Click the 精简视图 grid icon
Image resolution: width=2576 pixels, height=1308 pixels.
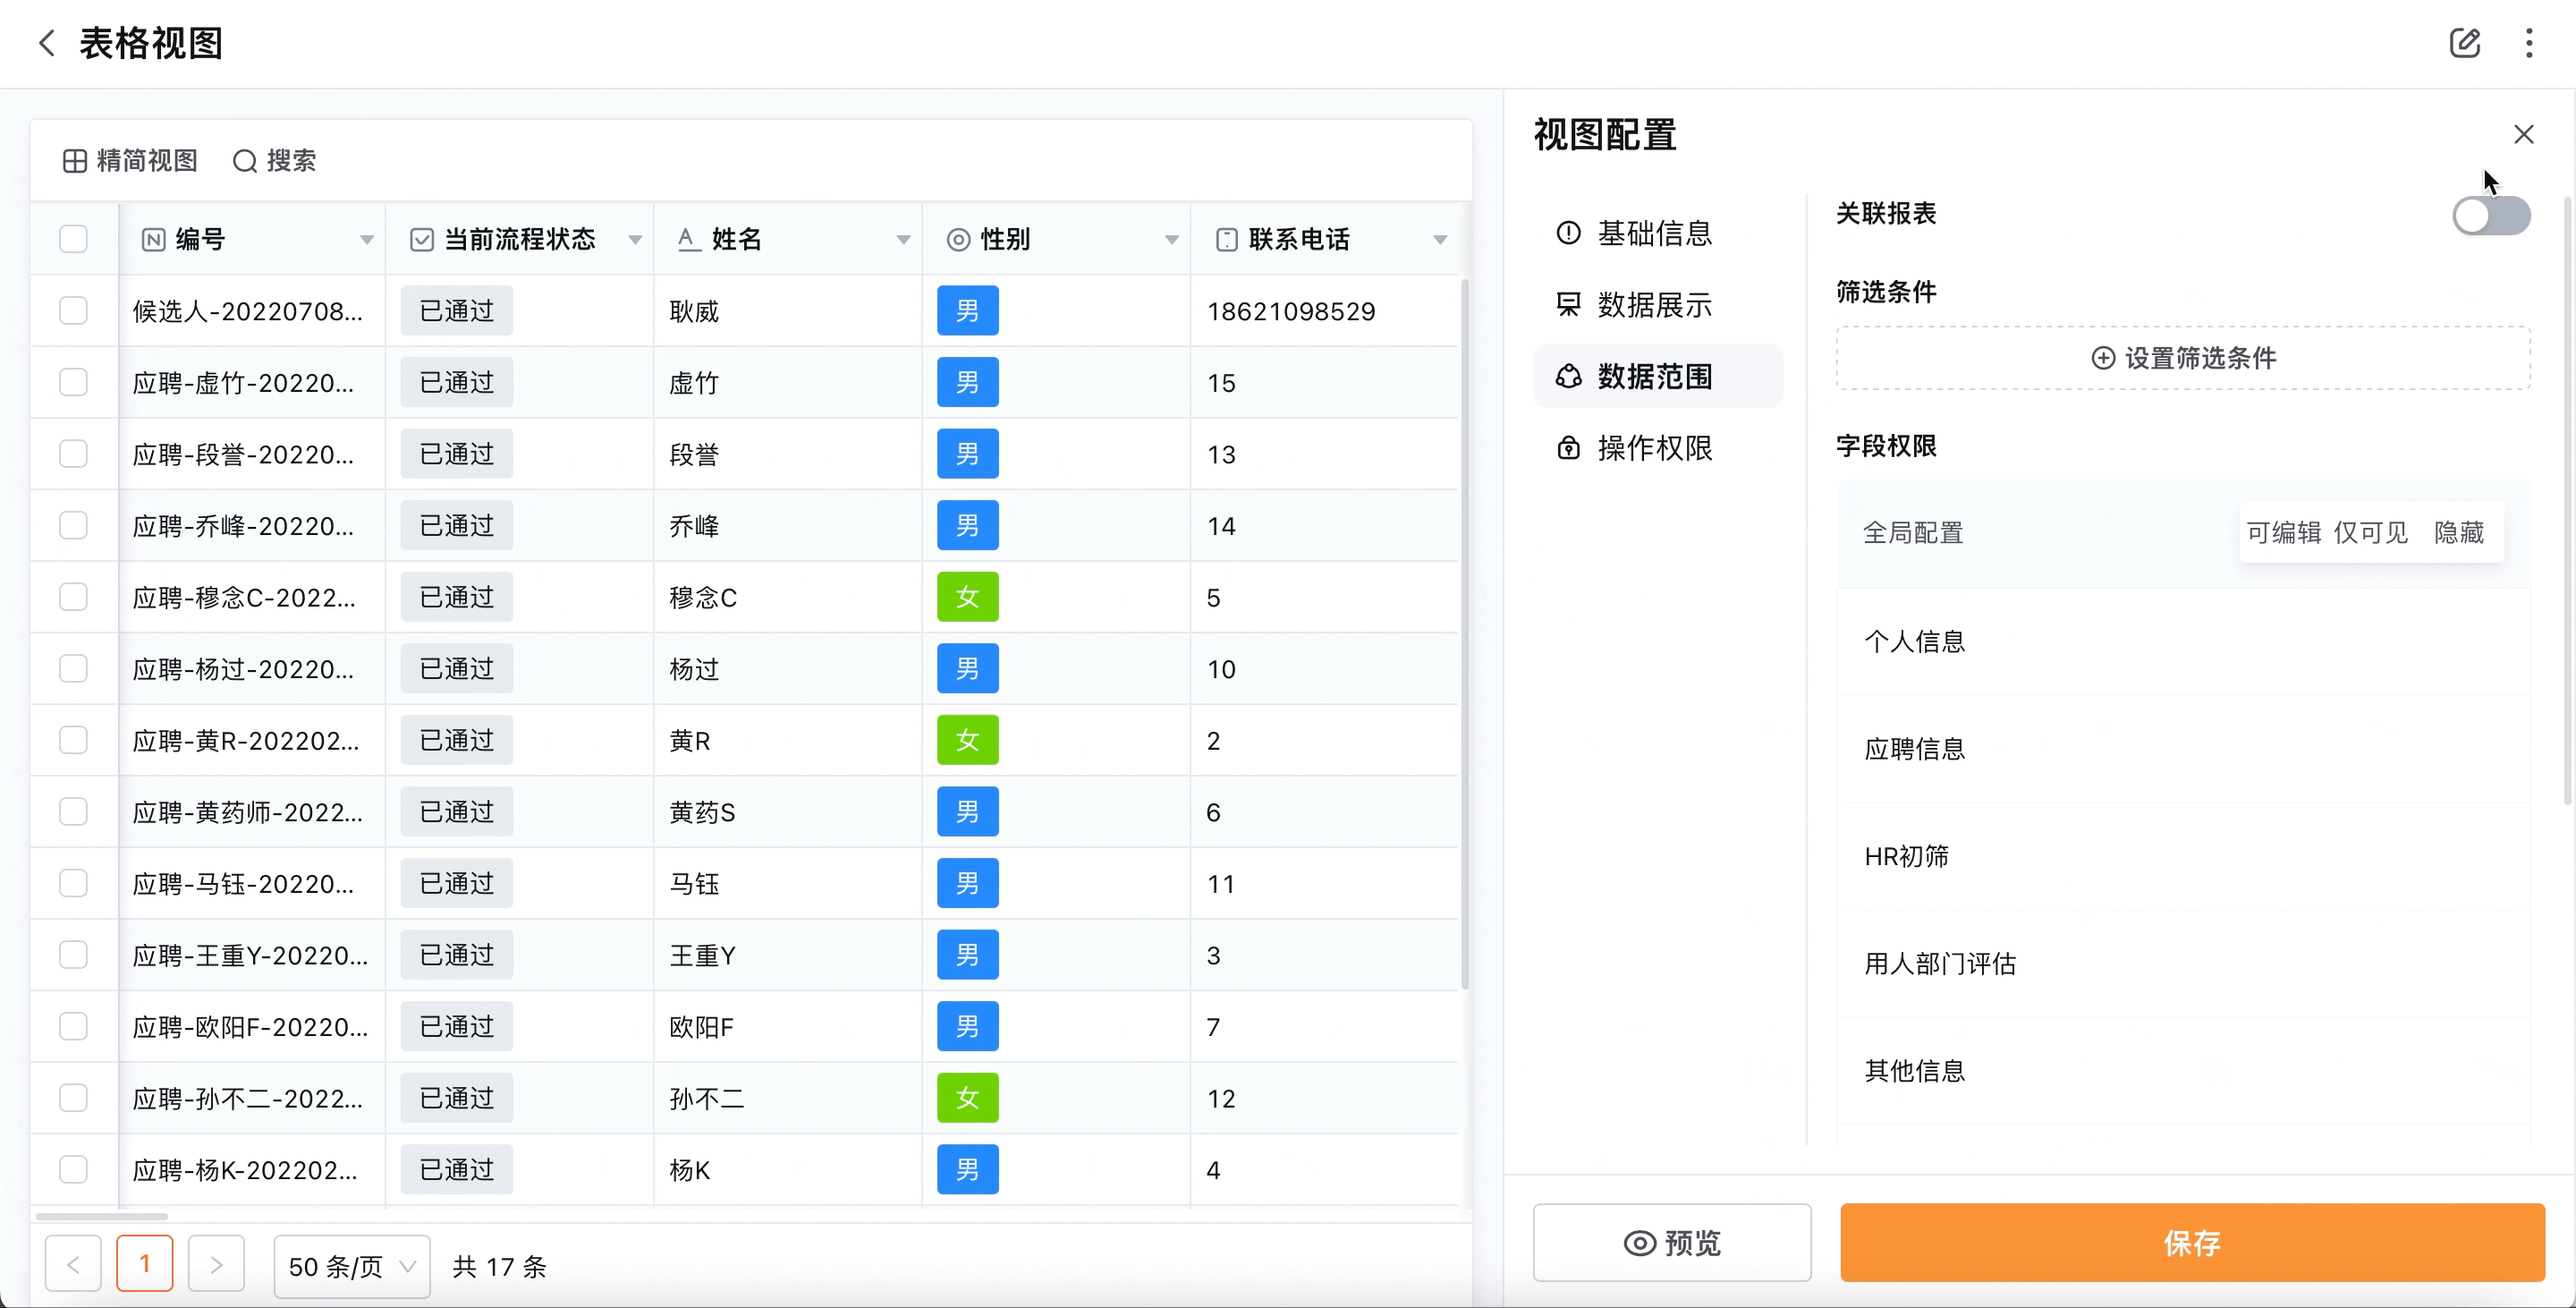point(74,161)
